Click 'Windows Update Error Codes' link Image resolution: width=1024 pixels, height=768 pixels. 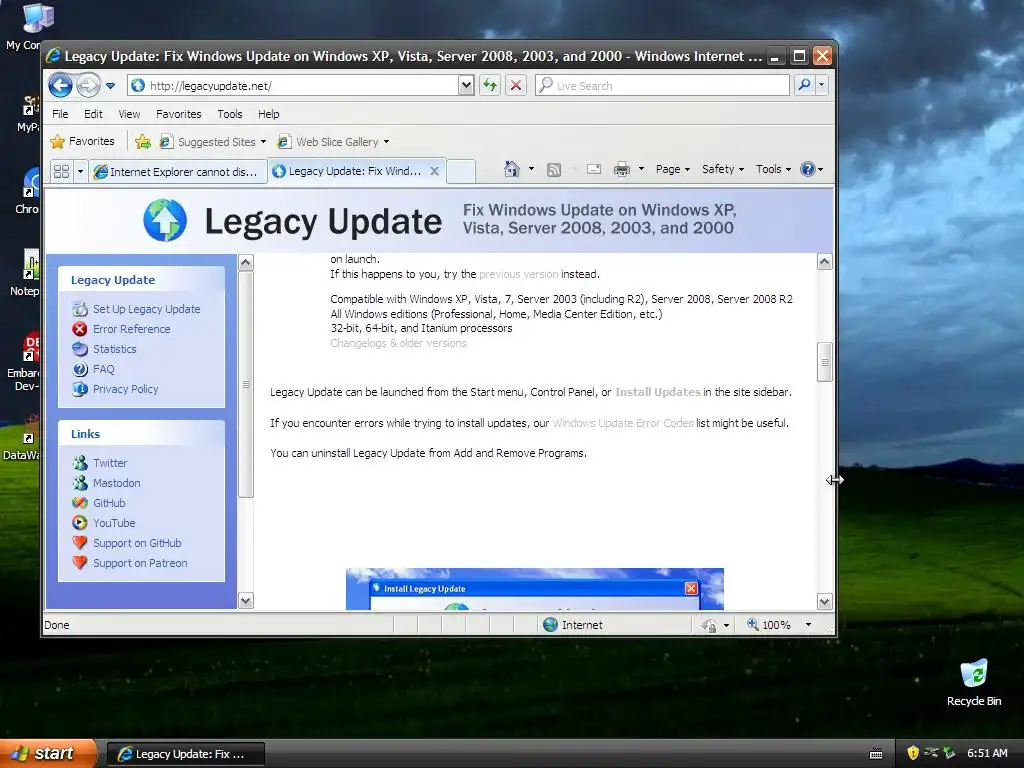(x=622, y=423)
